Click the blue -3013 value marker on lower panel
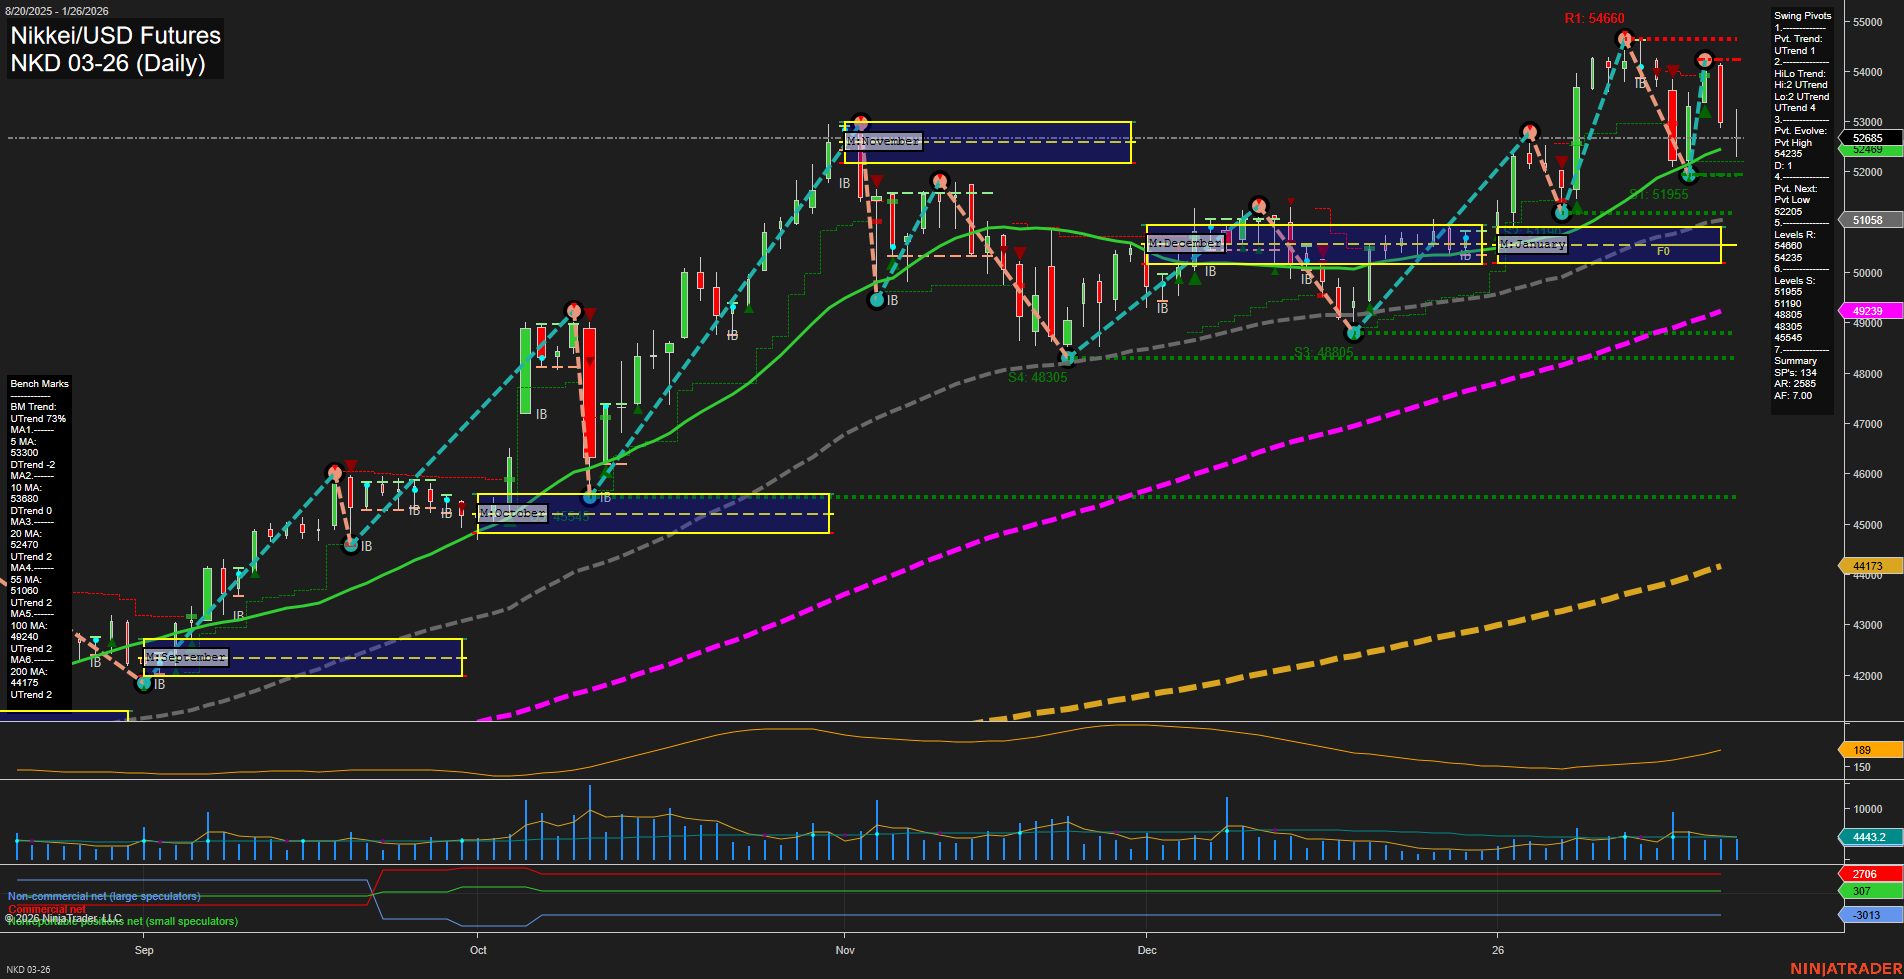Screen dimensions: 1904x979 1866,914
